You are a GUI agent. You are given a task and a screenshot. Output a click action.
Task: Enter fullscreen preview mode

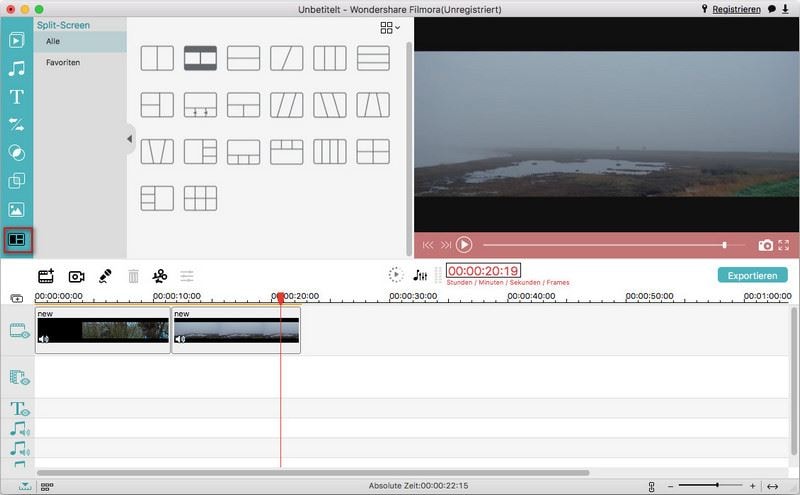coord(784,245)
